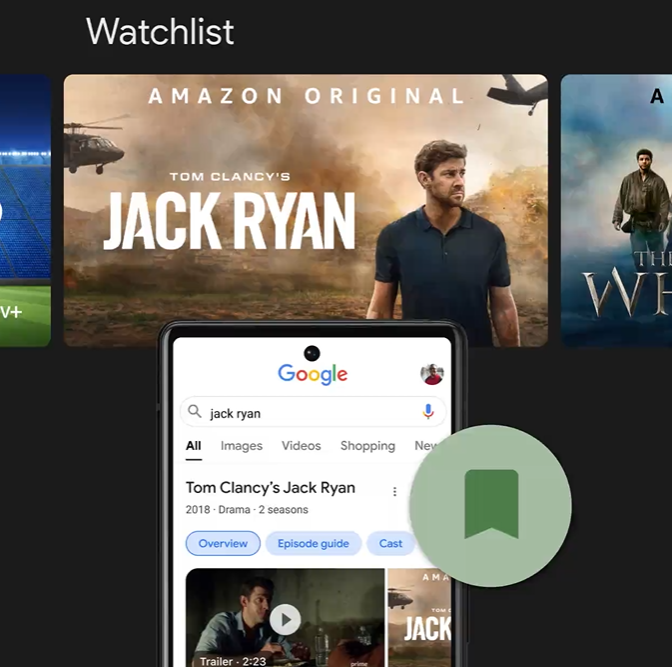Open the Cast chip
The height and width of the screenshot is (667, 672).
tap(390, 543)
